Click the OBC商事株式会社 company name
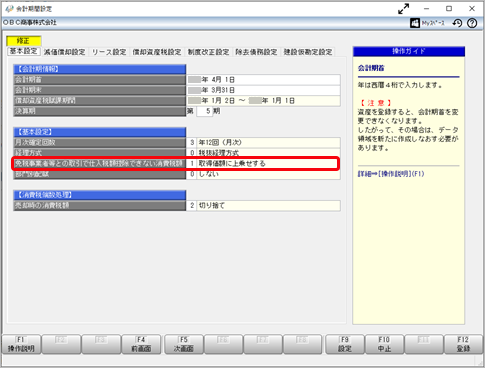The width and height of the screenshot is (485, 368). [30, 23]
